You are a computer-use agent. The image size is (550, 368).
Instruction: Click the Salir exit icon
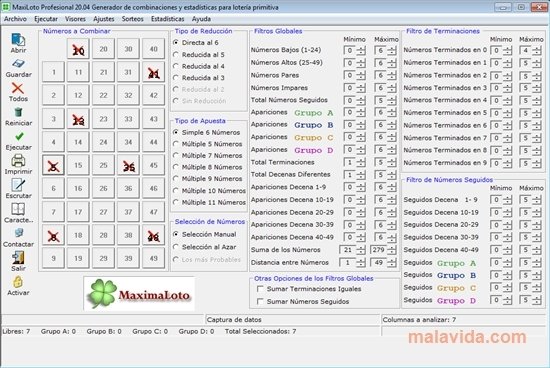(18, 257)
